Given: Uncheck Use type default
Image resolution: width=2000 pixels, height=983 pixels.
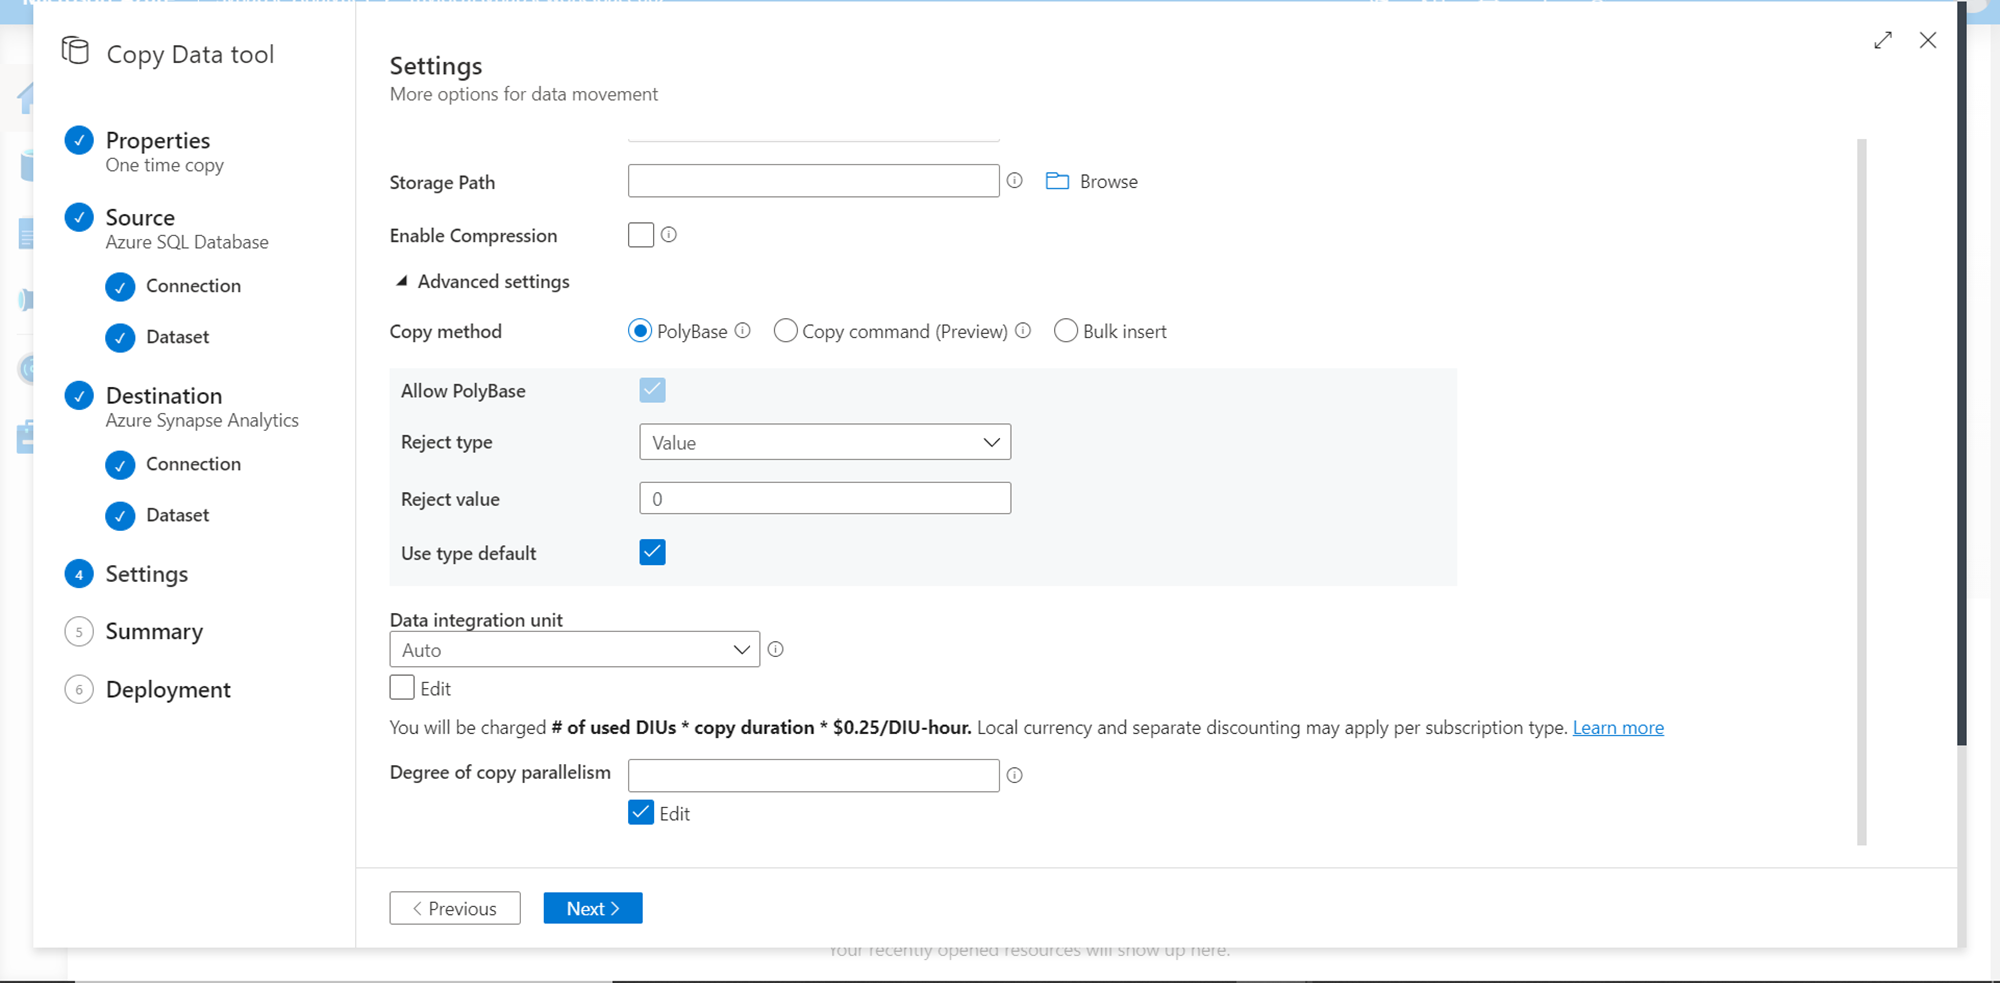Looking at the screenshot, I should click(652, 553).
